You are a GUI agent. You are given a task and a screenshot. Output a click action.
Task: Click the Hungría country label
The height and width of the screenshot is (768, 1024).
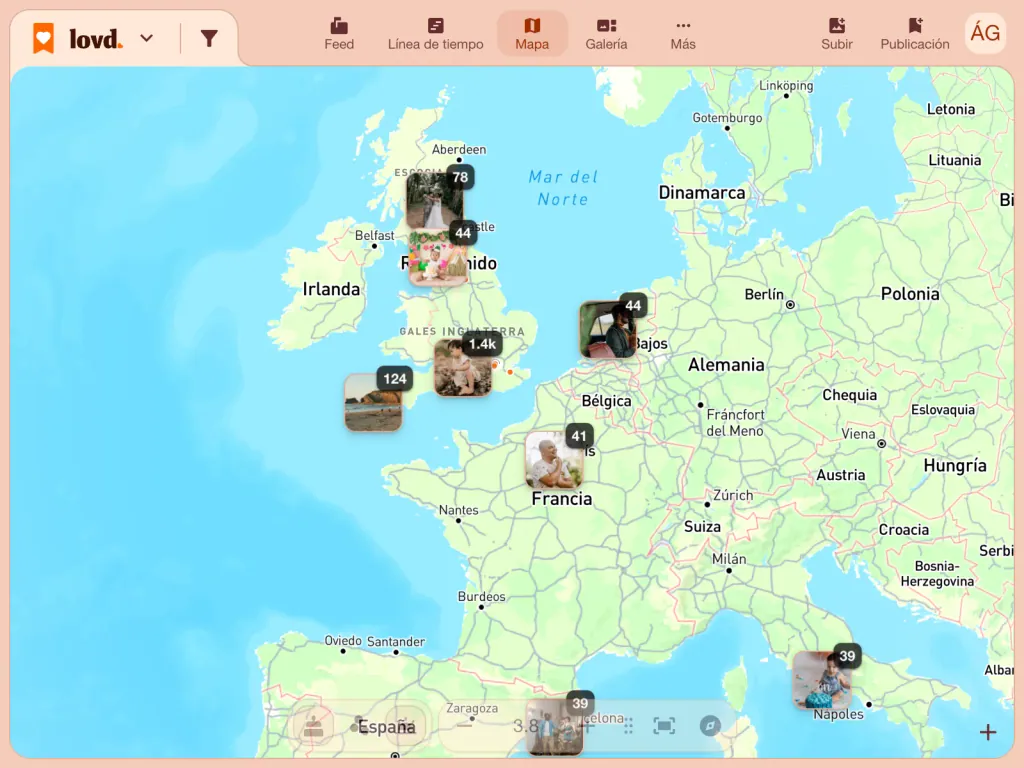[955, 466]
